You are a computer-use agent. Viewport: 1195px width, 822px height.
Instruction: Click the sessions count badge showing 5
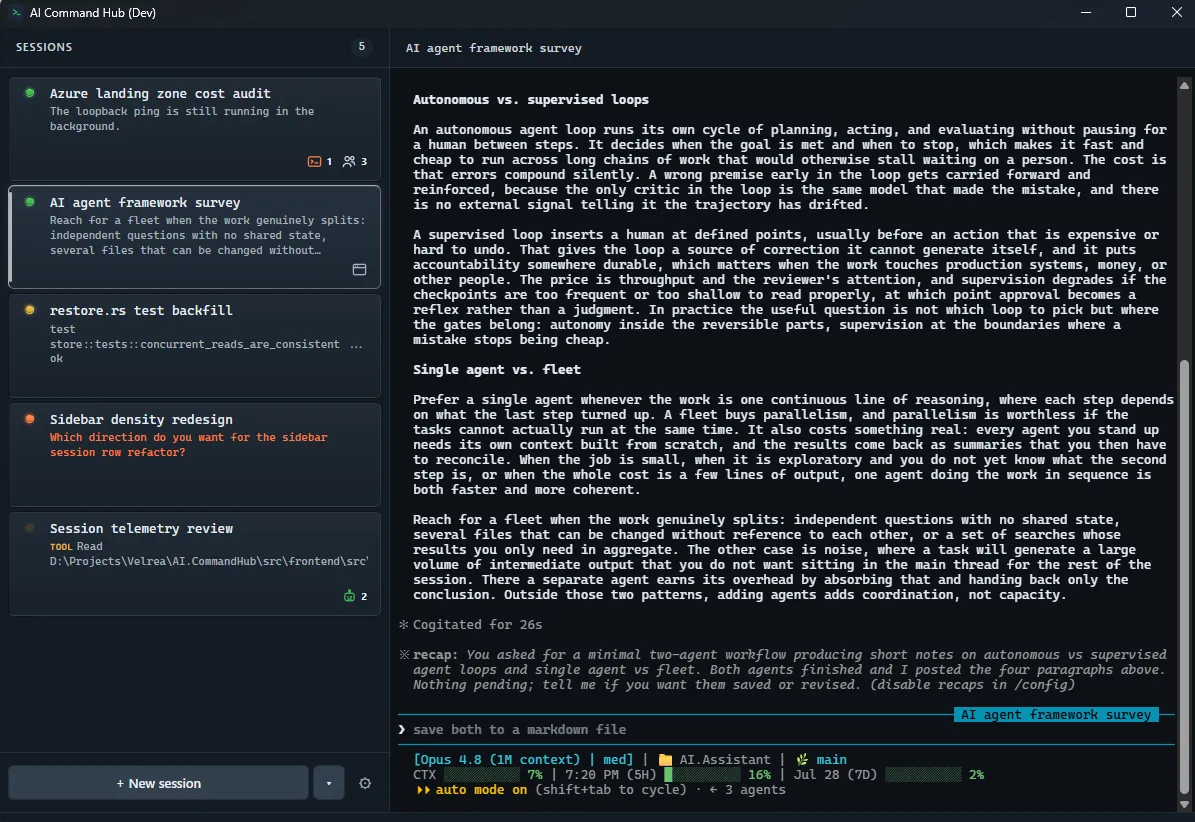[x=361, y=47]
